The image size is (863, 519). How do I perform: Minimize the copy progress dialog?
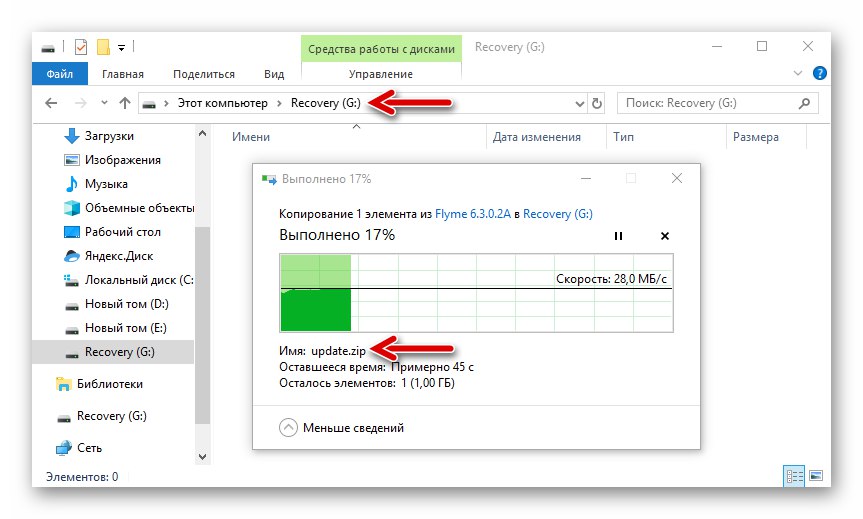pos(586,178)
